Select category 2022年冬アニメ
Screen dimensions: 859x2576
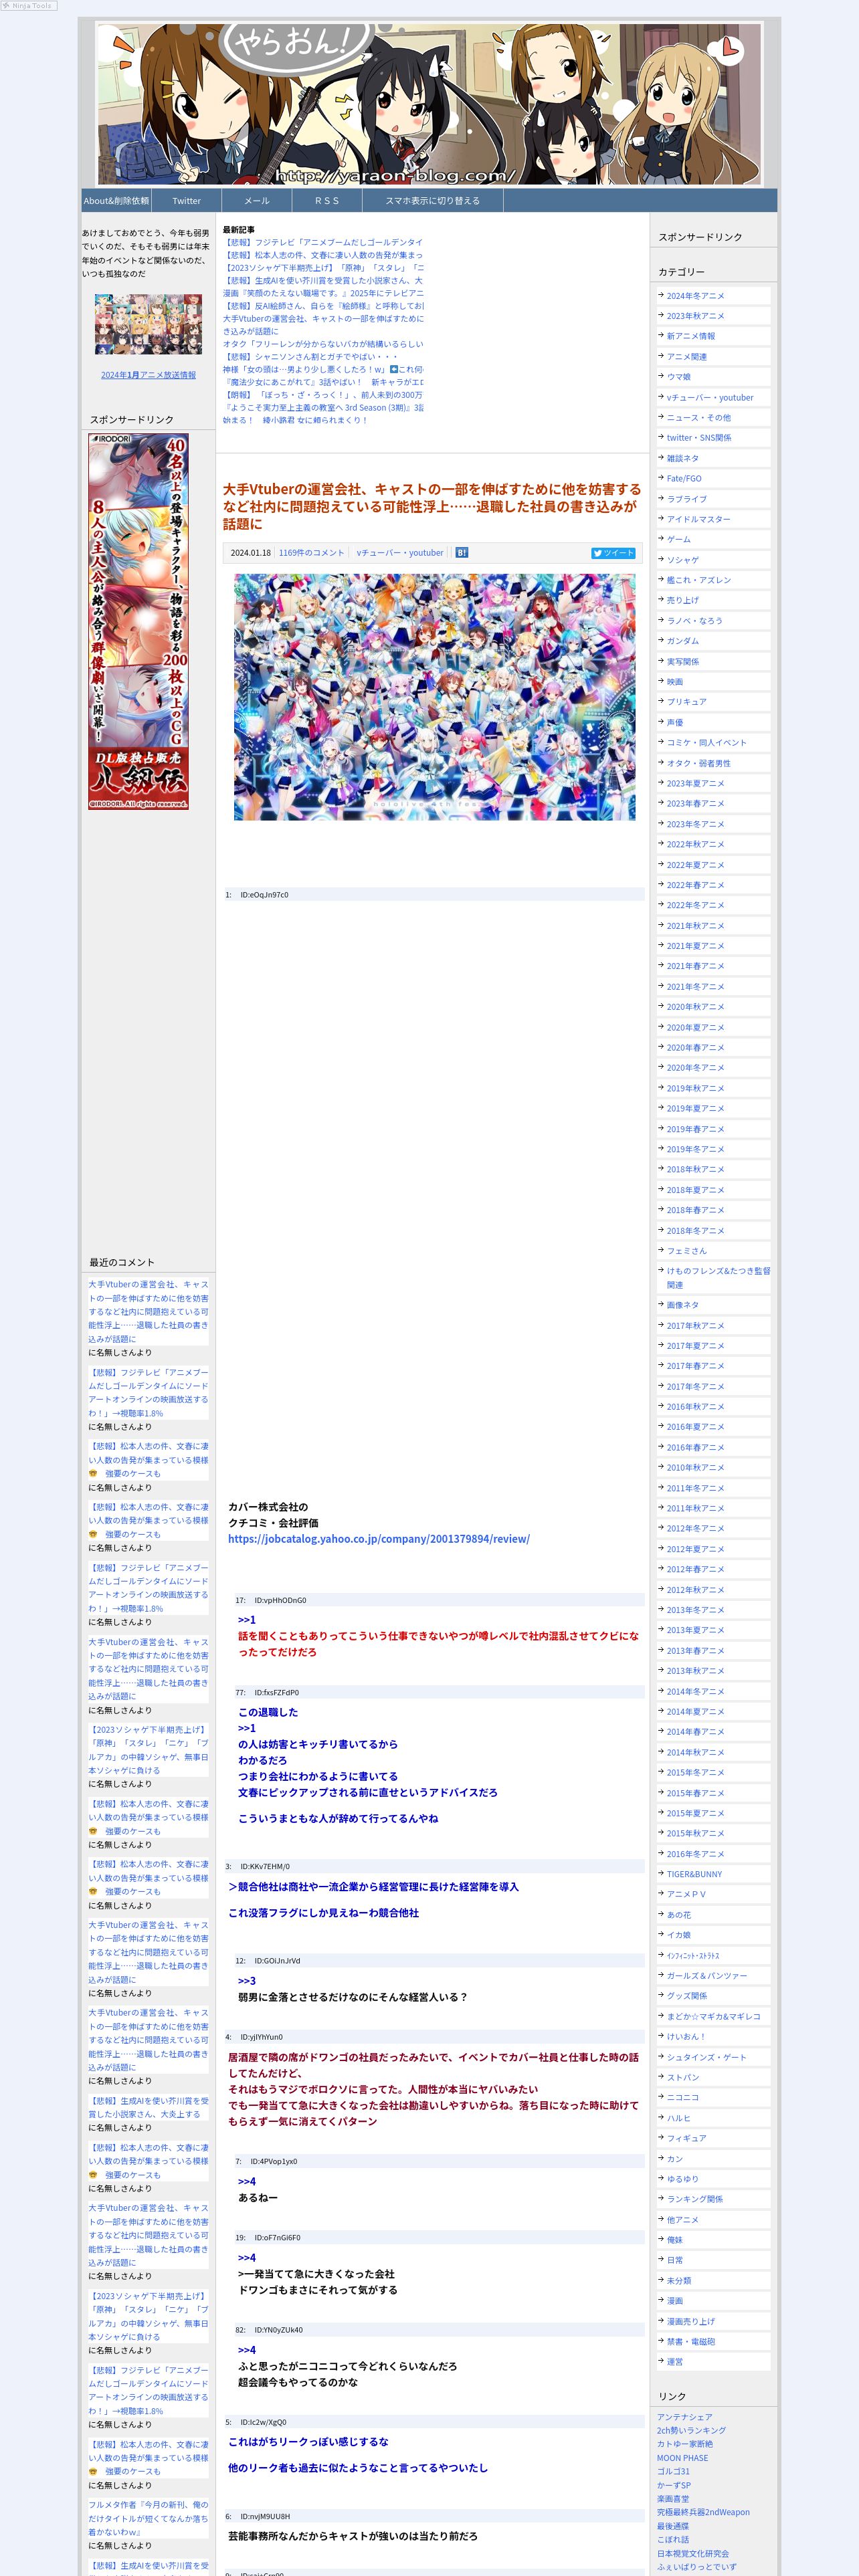[x=696, y=905]
